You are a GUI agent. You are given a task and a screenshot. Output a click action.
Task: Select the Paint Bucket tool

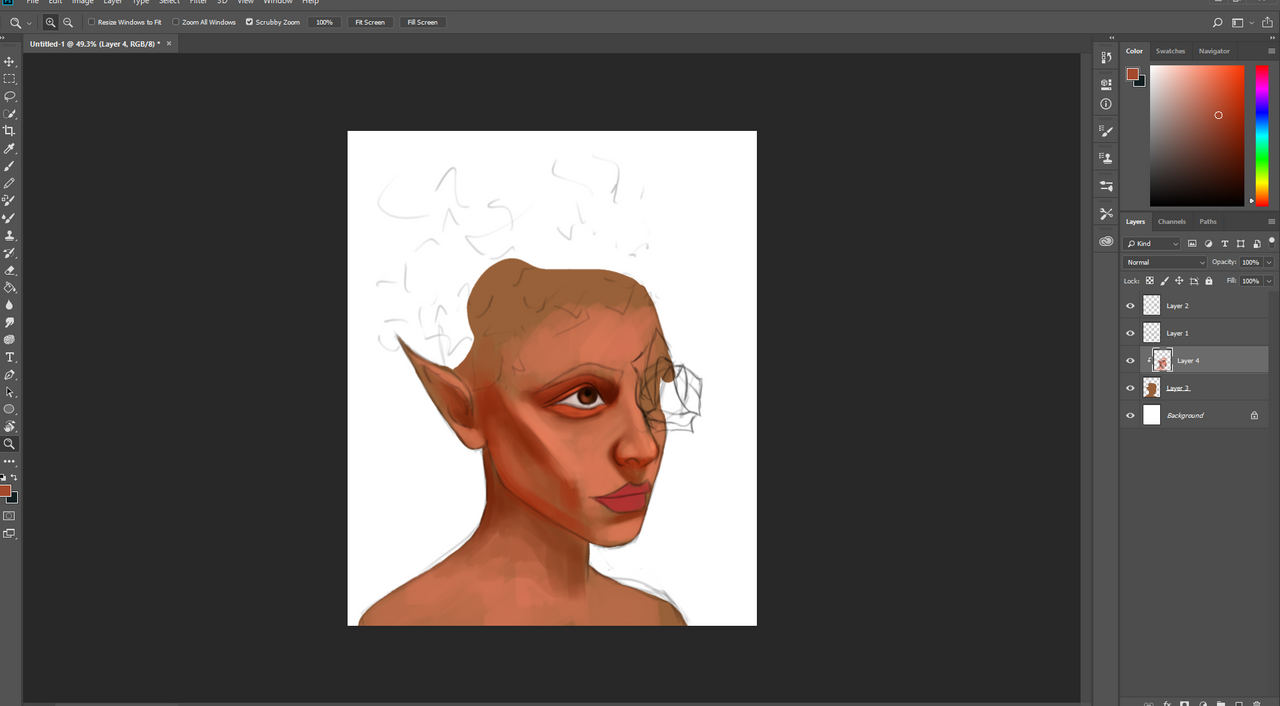click(10, 288)
